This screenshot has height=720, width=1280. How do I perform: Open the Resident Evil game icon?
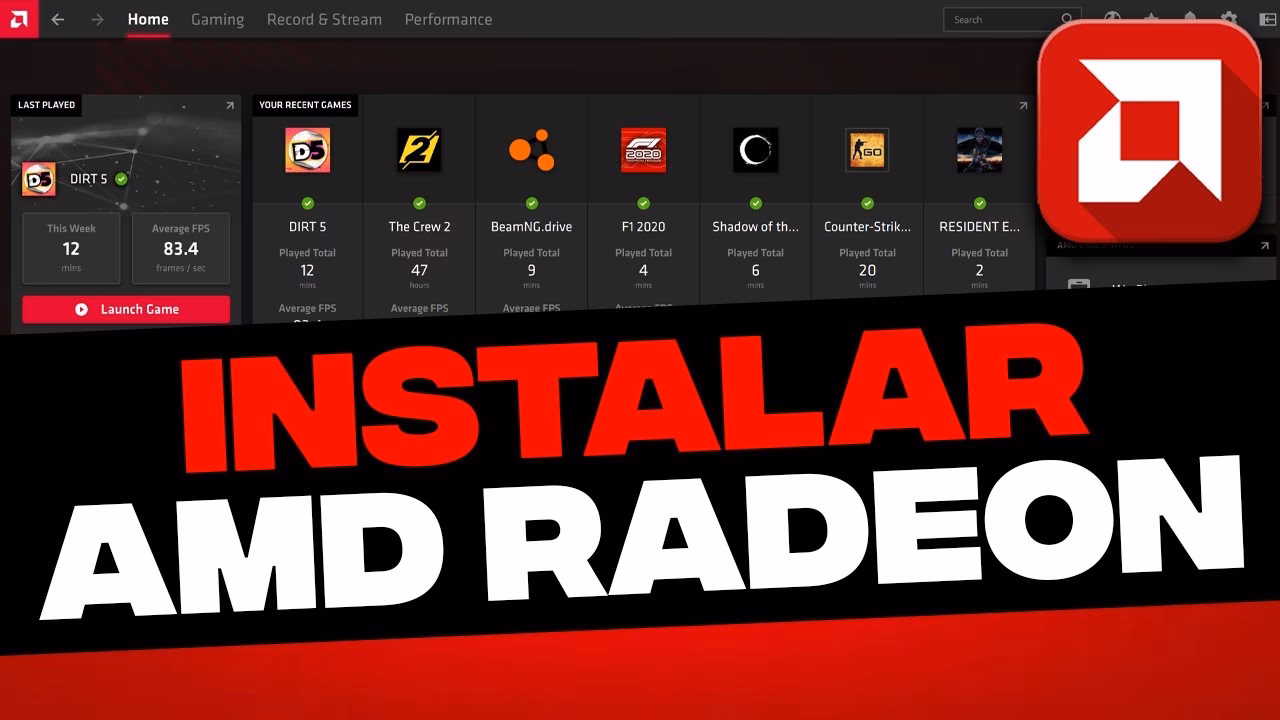click(x=979, y=150)
